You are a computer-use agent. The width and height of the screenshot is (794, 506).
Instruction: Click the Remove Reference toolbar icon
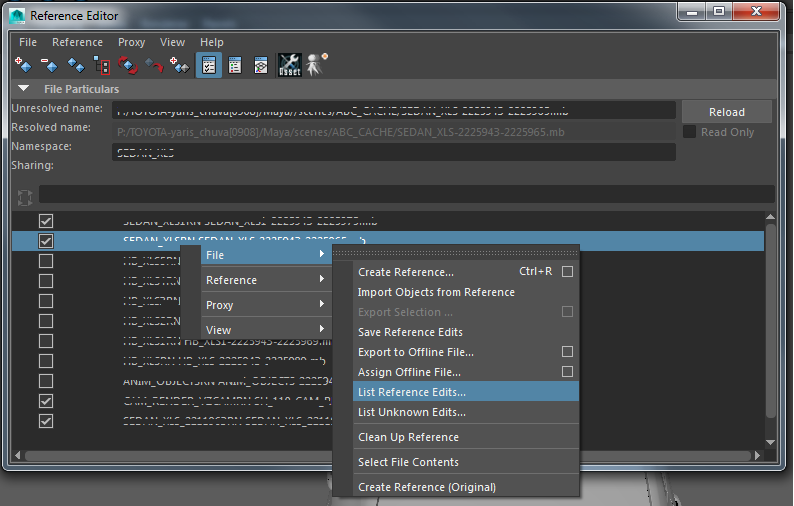point(49,66)
